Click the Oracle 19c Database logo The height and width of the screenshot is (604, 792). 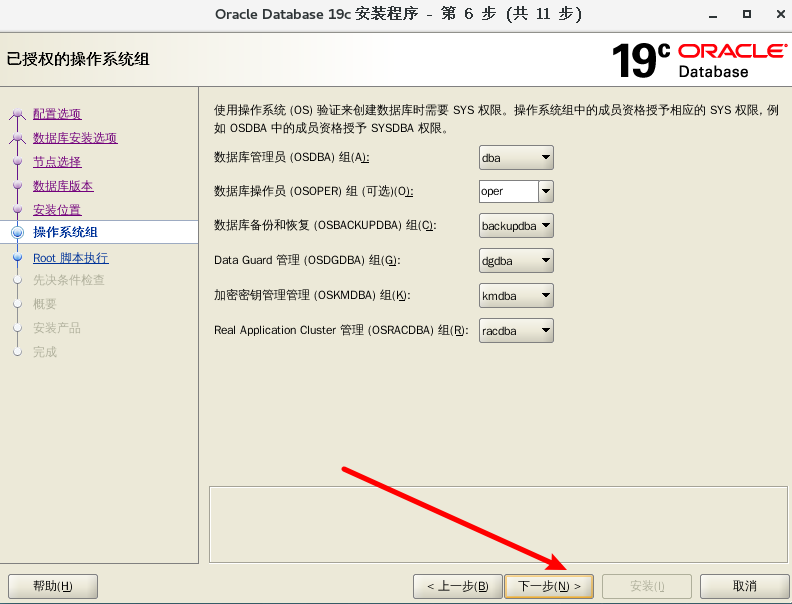tap(698, 60)
